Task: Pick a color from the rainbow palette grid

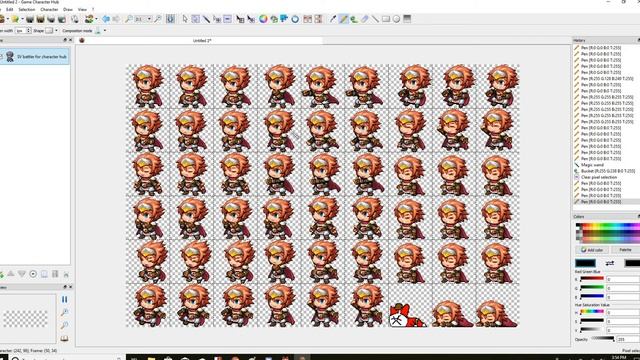Action: pyautogui.click(x=608, y=232)
